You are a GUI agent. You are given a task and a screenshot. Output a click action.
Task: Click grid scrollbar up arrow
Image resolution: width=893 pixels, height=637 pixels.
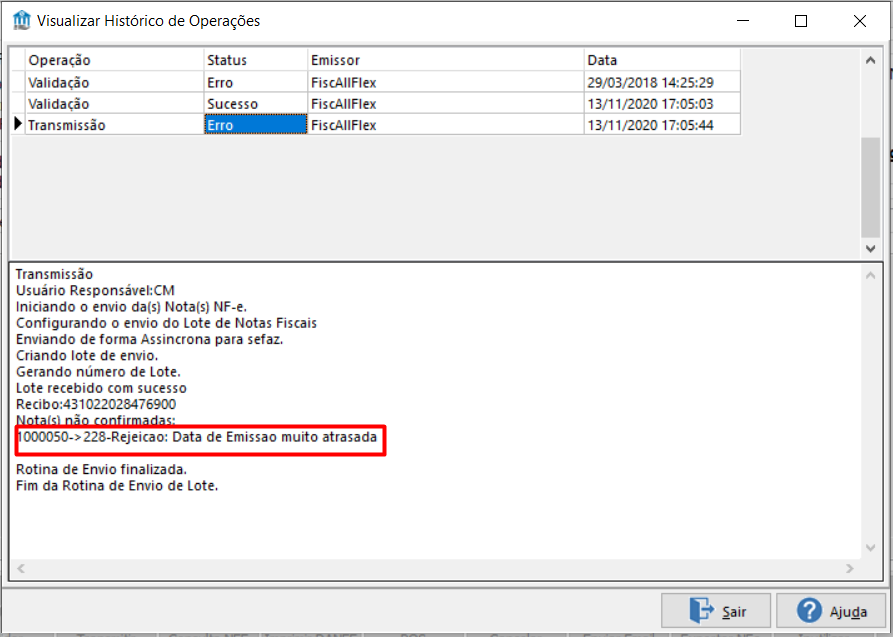click(870, 60)
